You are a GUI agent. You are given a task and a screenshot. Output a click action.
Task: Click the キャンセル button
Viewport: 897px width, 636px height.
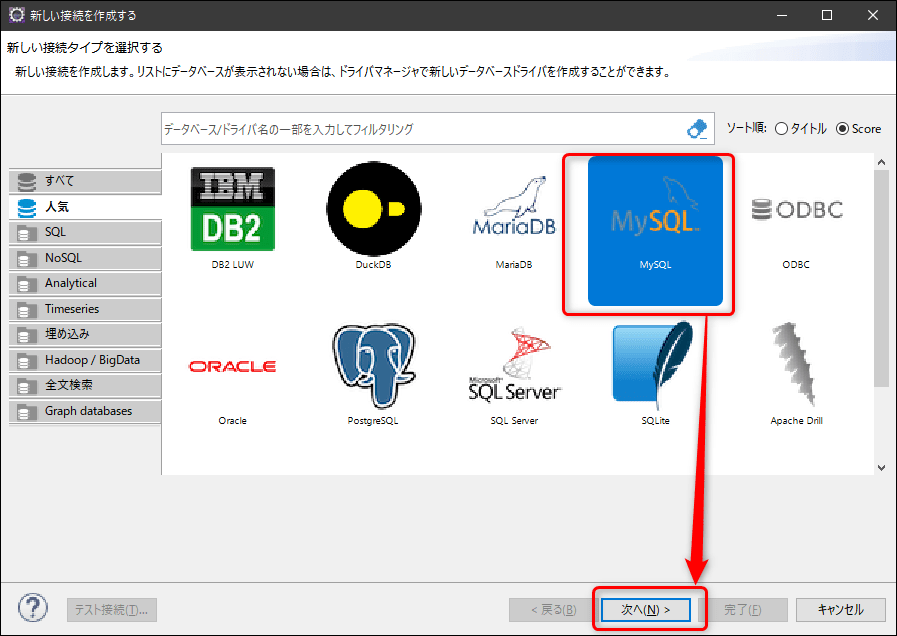click(840, 610)
